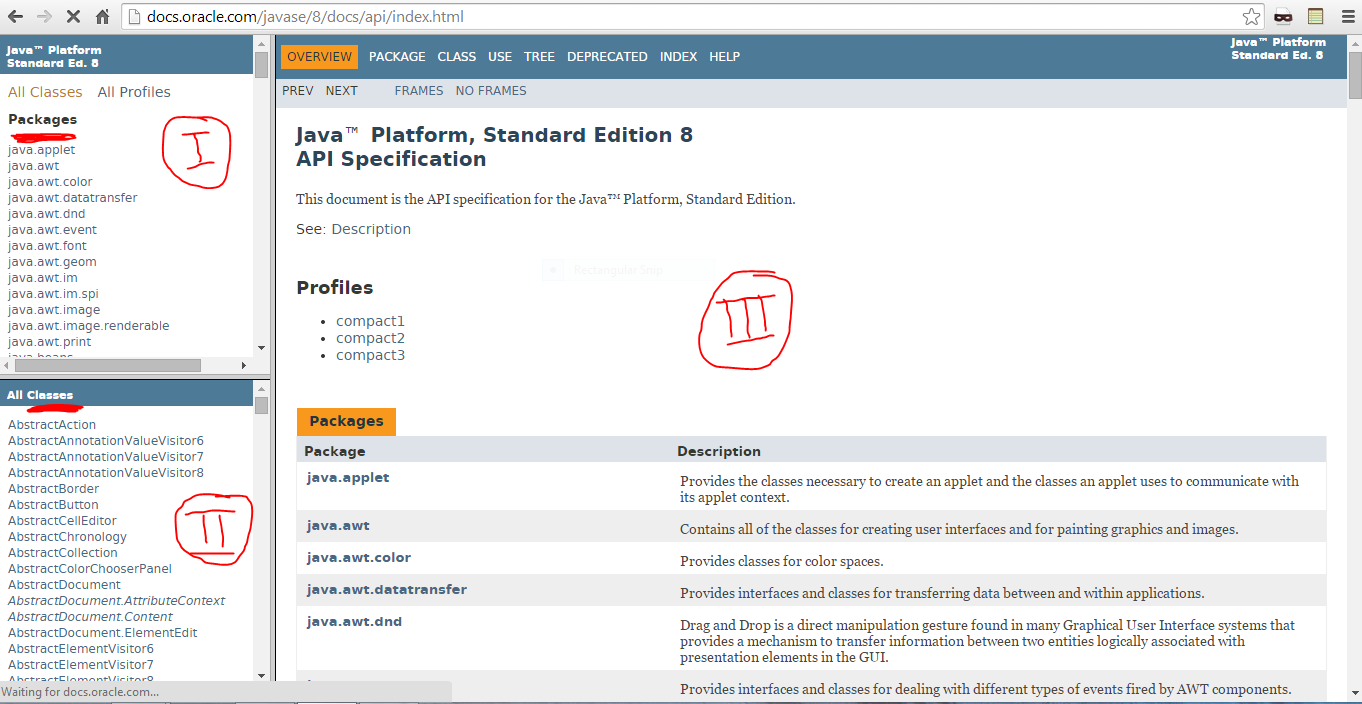Open the AbstractBorder class
This screenshot has width=1362, height=704.
54,489
